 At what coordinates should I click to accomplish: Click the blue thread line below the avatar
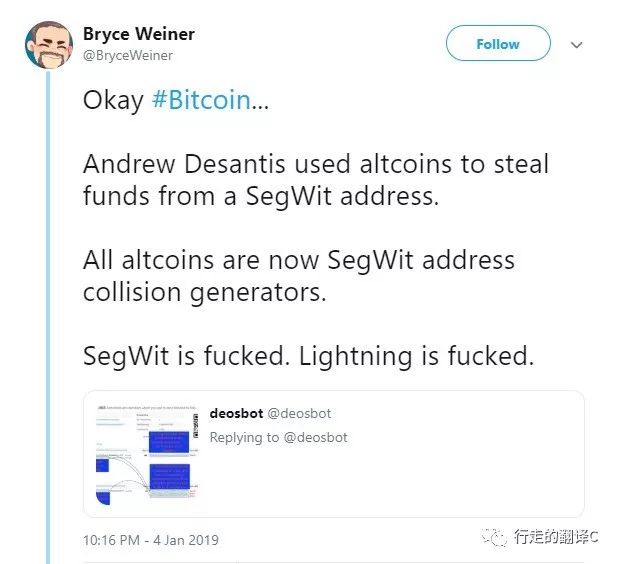48,317
